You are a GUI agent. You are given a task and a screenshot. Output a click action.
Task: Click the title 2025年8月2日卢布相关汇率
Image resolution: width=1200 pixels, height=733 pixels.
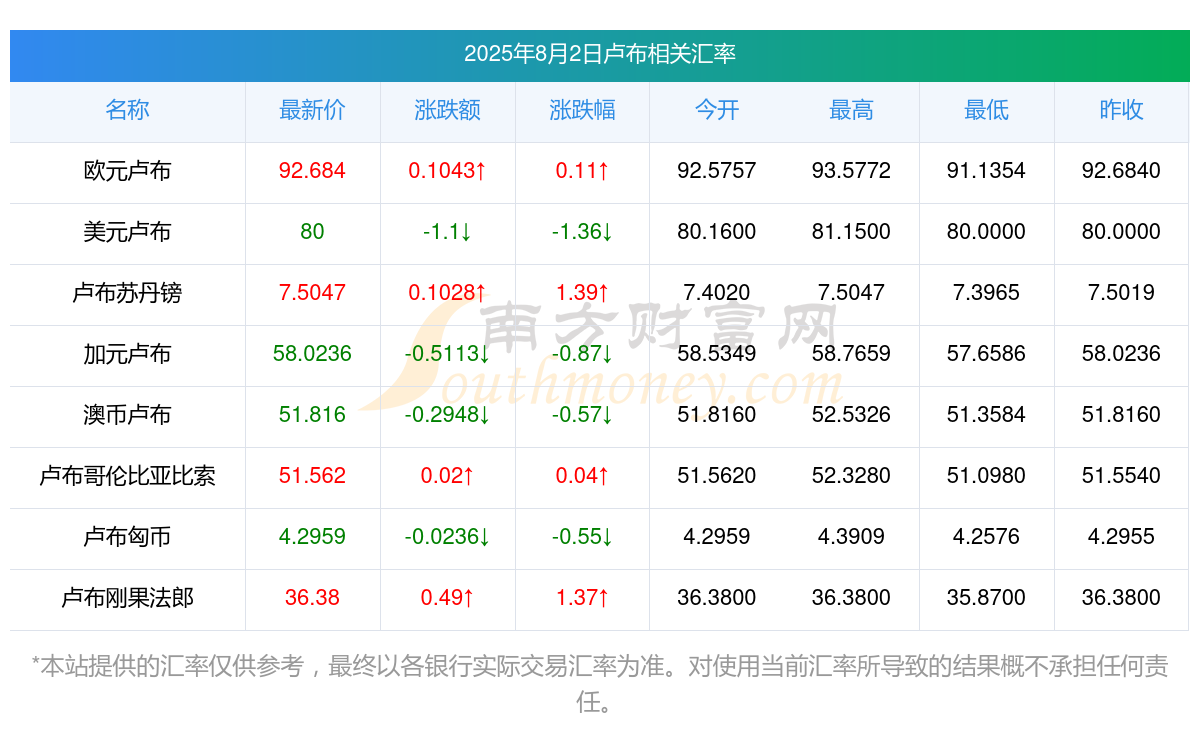point(600,54)
